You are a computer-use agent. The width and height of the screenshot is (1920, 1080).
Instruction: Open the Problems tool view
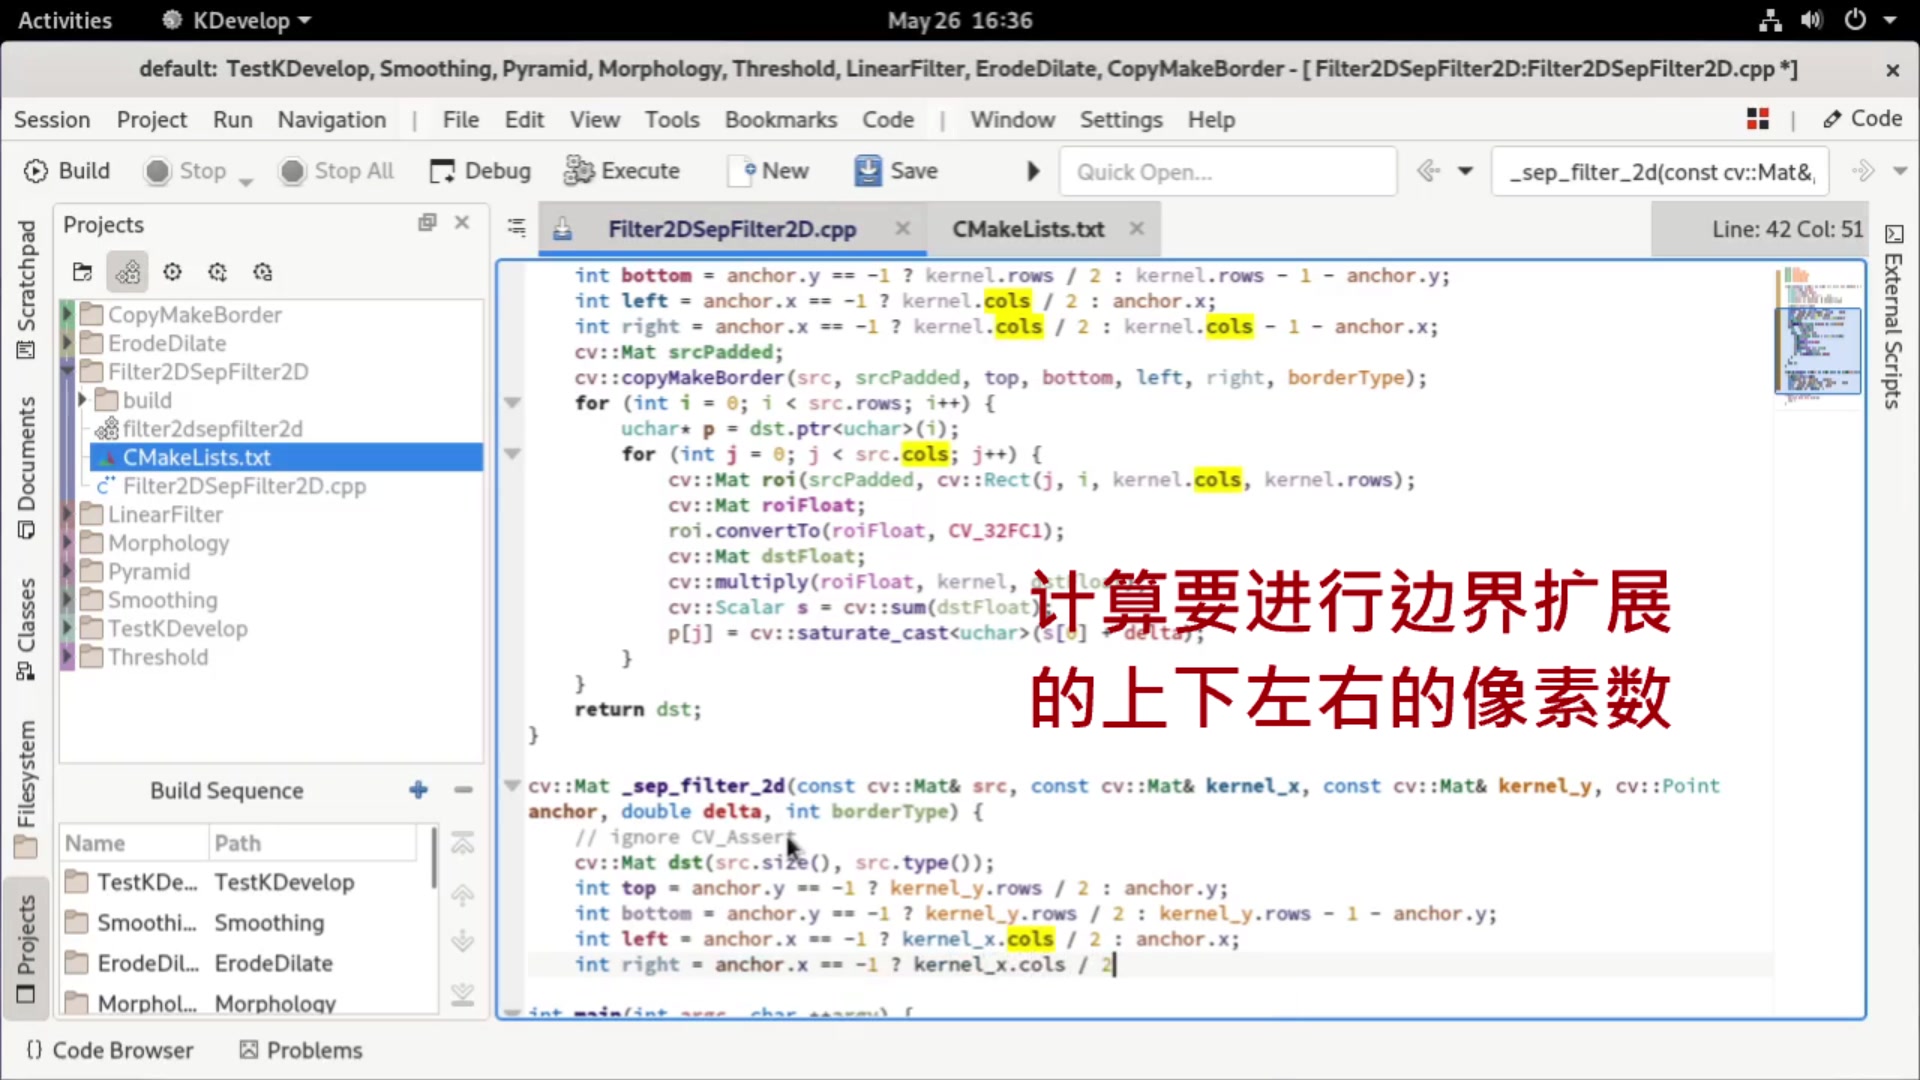pos(301,1050)
